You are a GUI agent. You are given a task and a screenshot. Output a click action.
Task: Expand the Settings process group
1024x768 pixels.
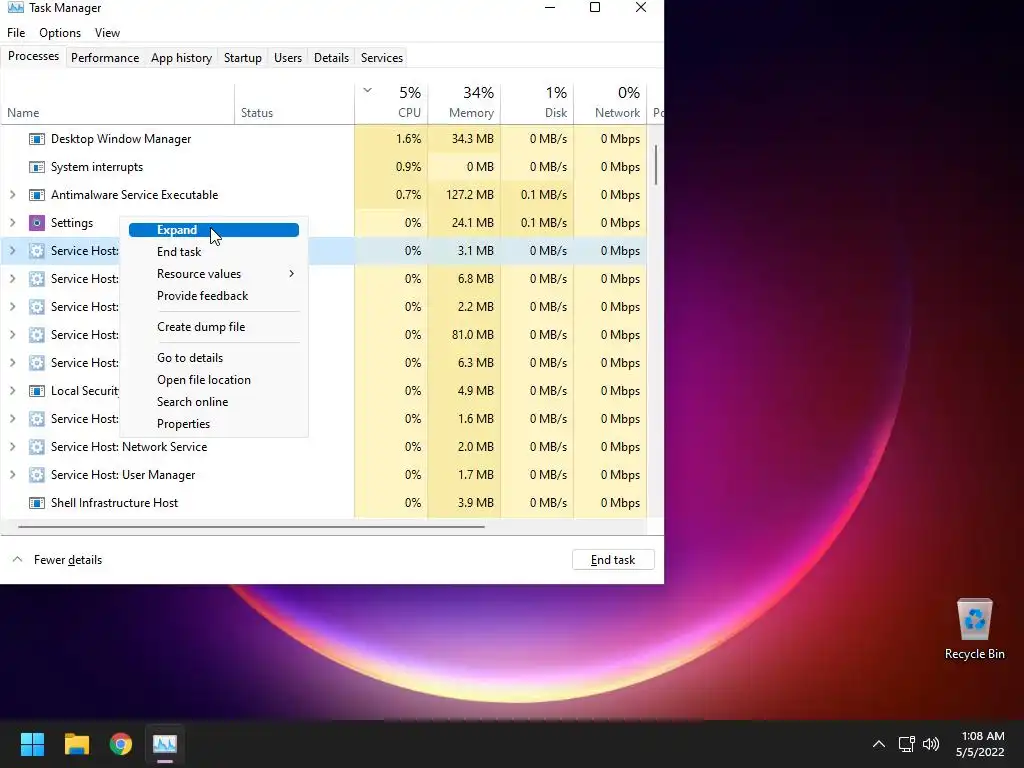[x=12, y=223]
